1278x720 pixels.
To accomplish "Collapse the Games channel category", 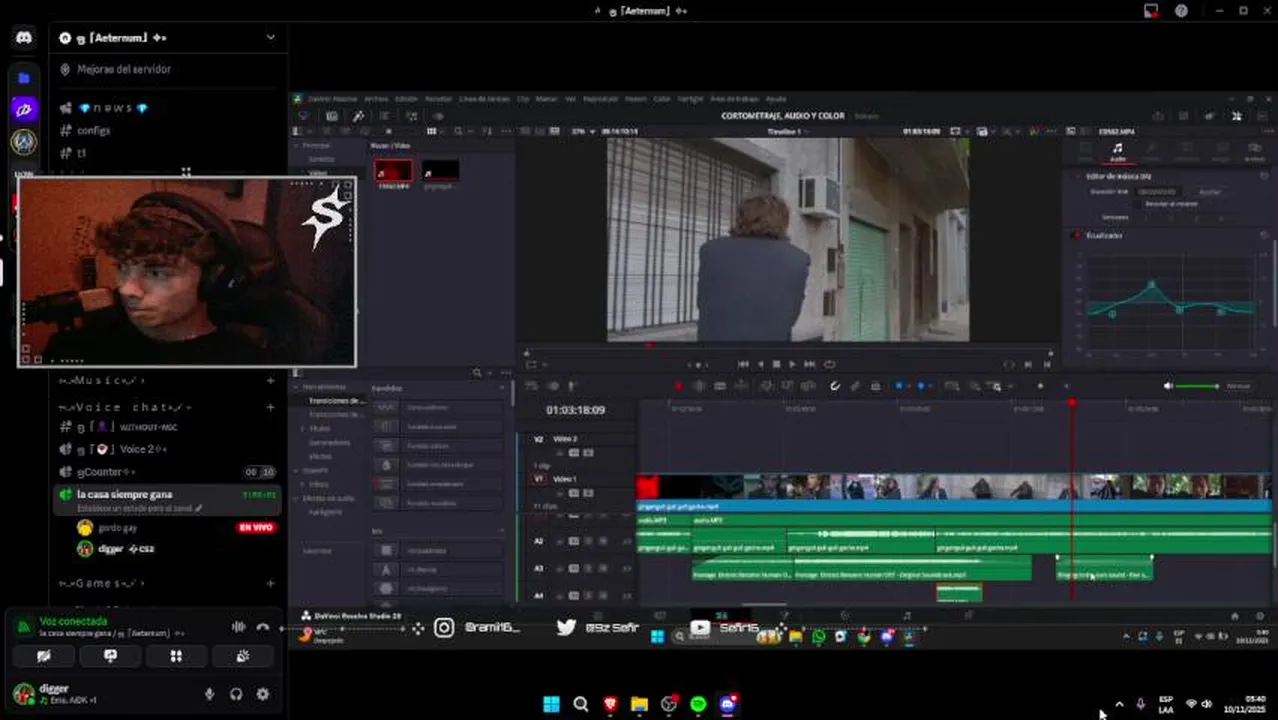I will pos(102,583).
